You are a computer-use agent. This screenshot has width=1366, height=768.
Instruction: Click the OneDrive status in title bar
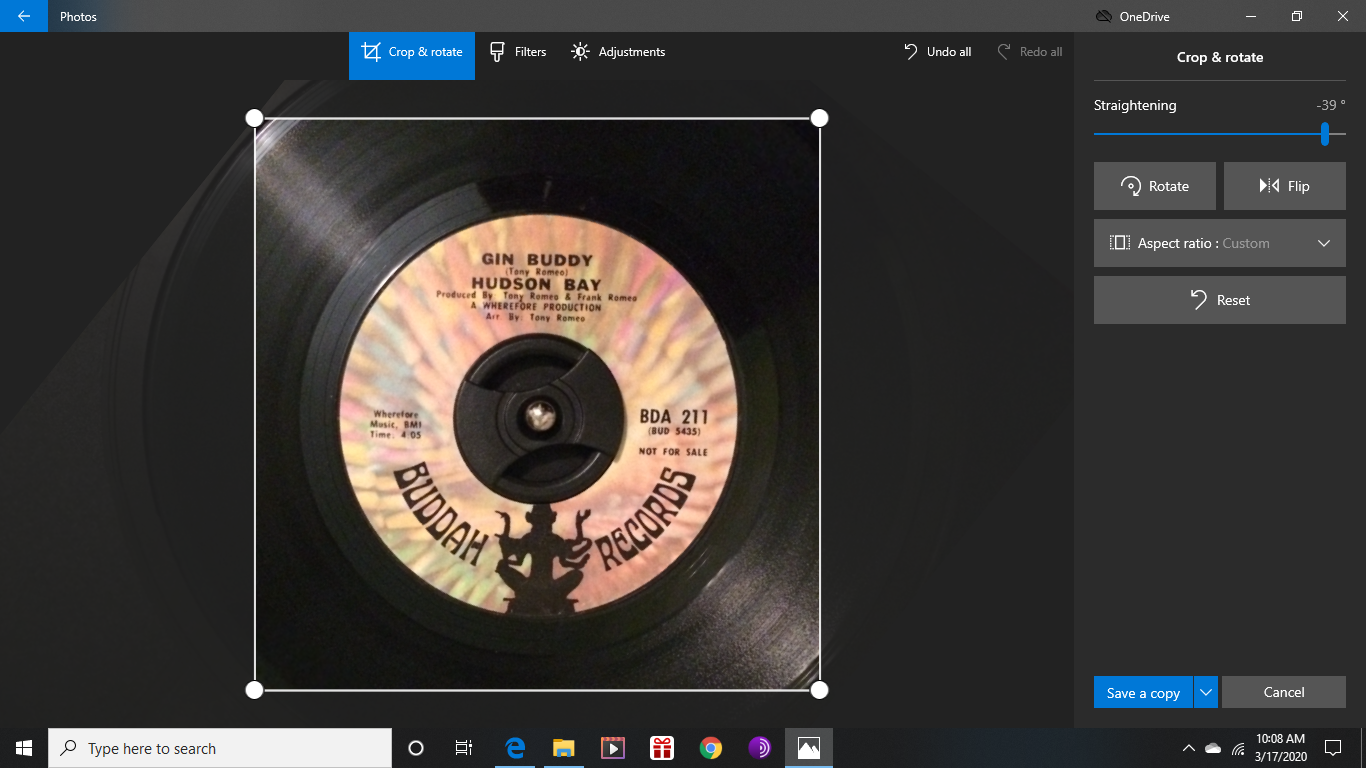coord(1133,16)
